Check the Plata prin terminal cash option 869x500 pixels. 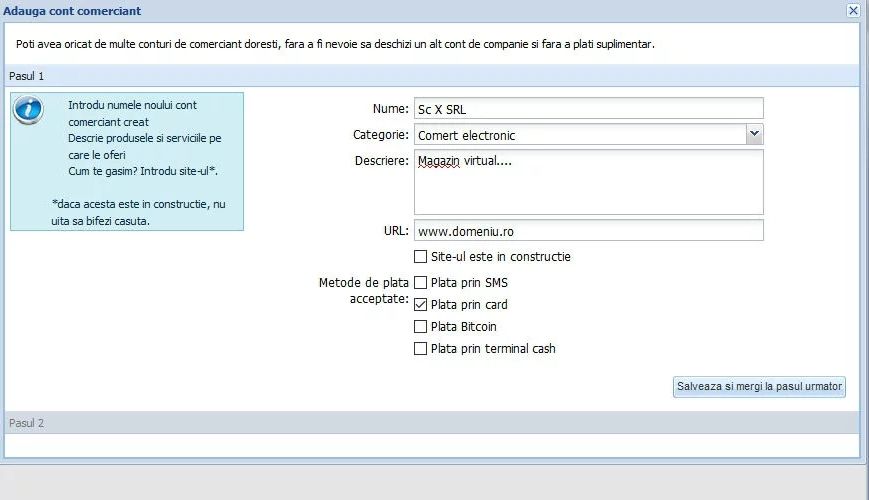(420, 349)
